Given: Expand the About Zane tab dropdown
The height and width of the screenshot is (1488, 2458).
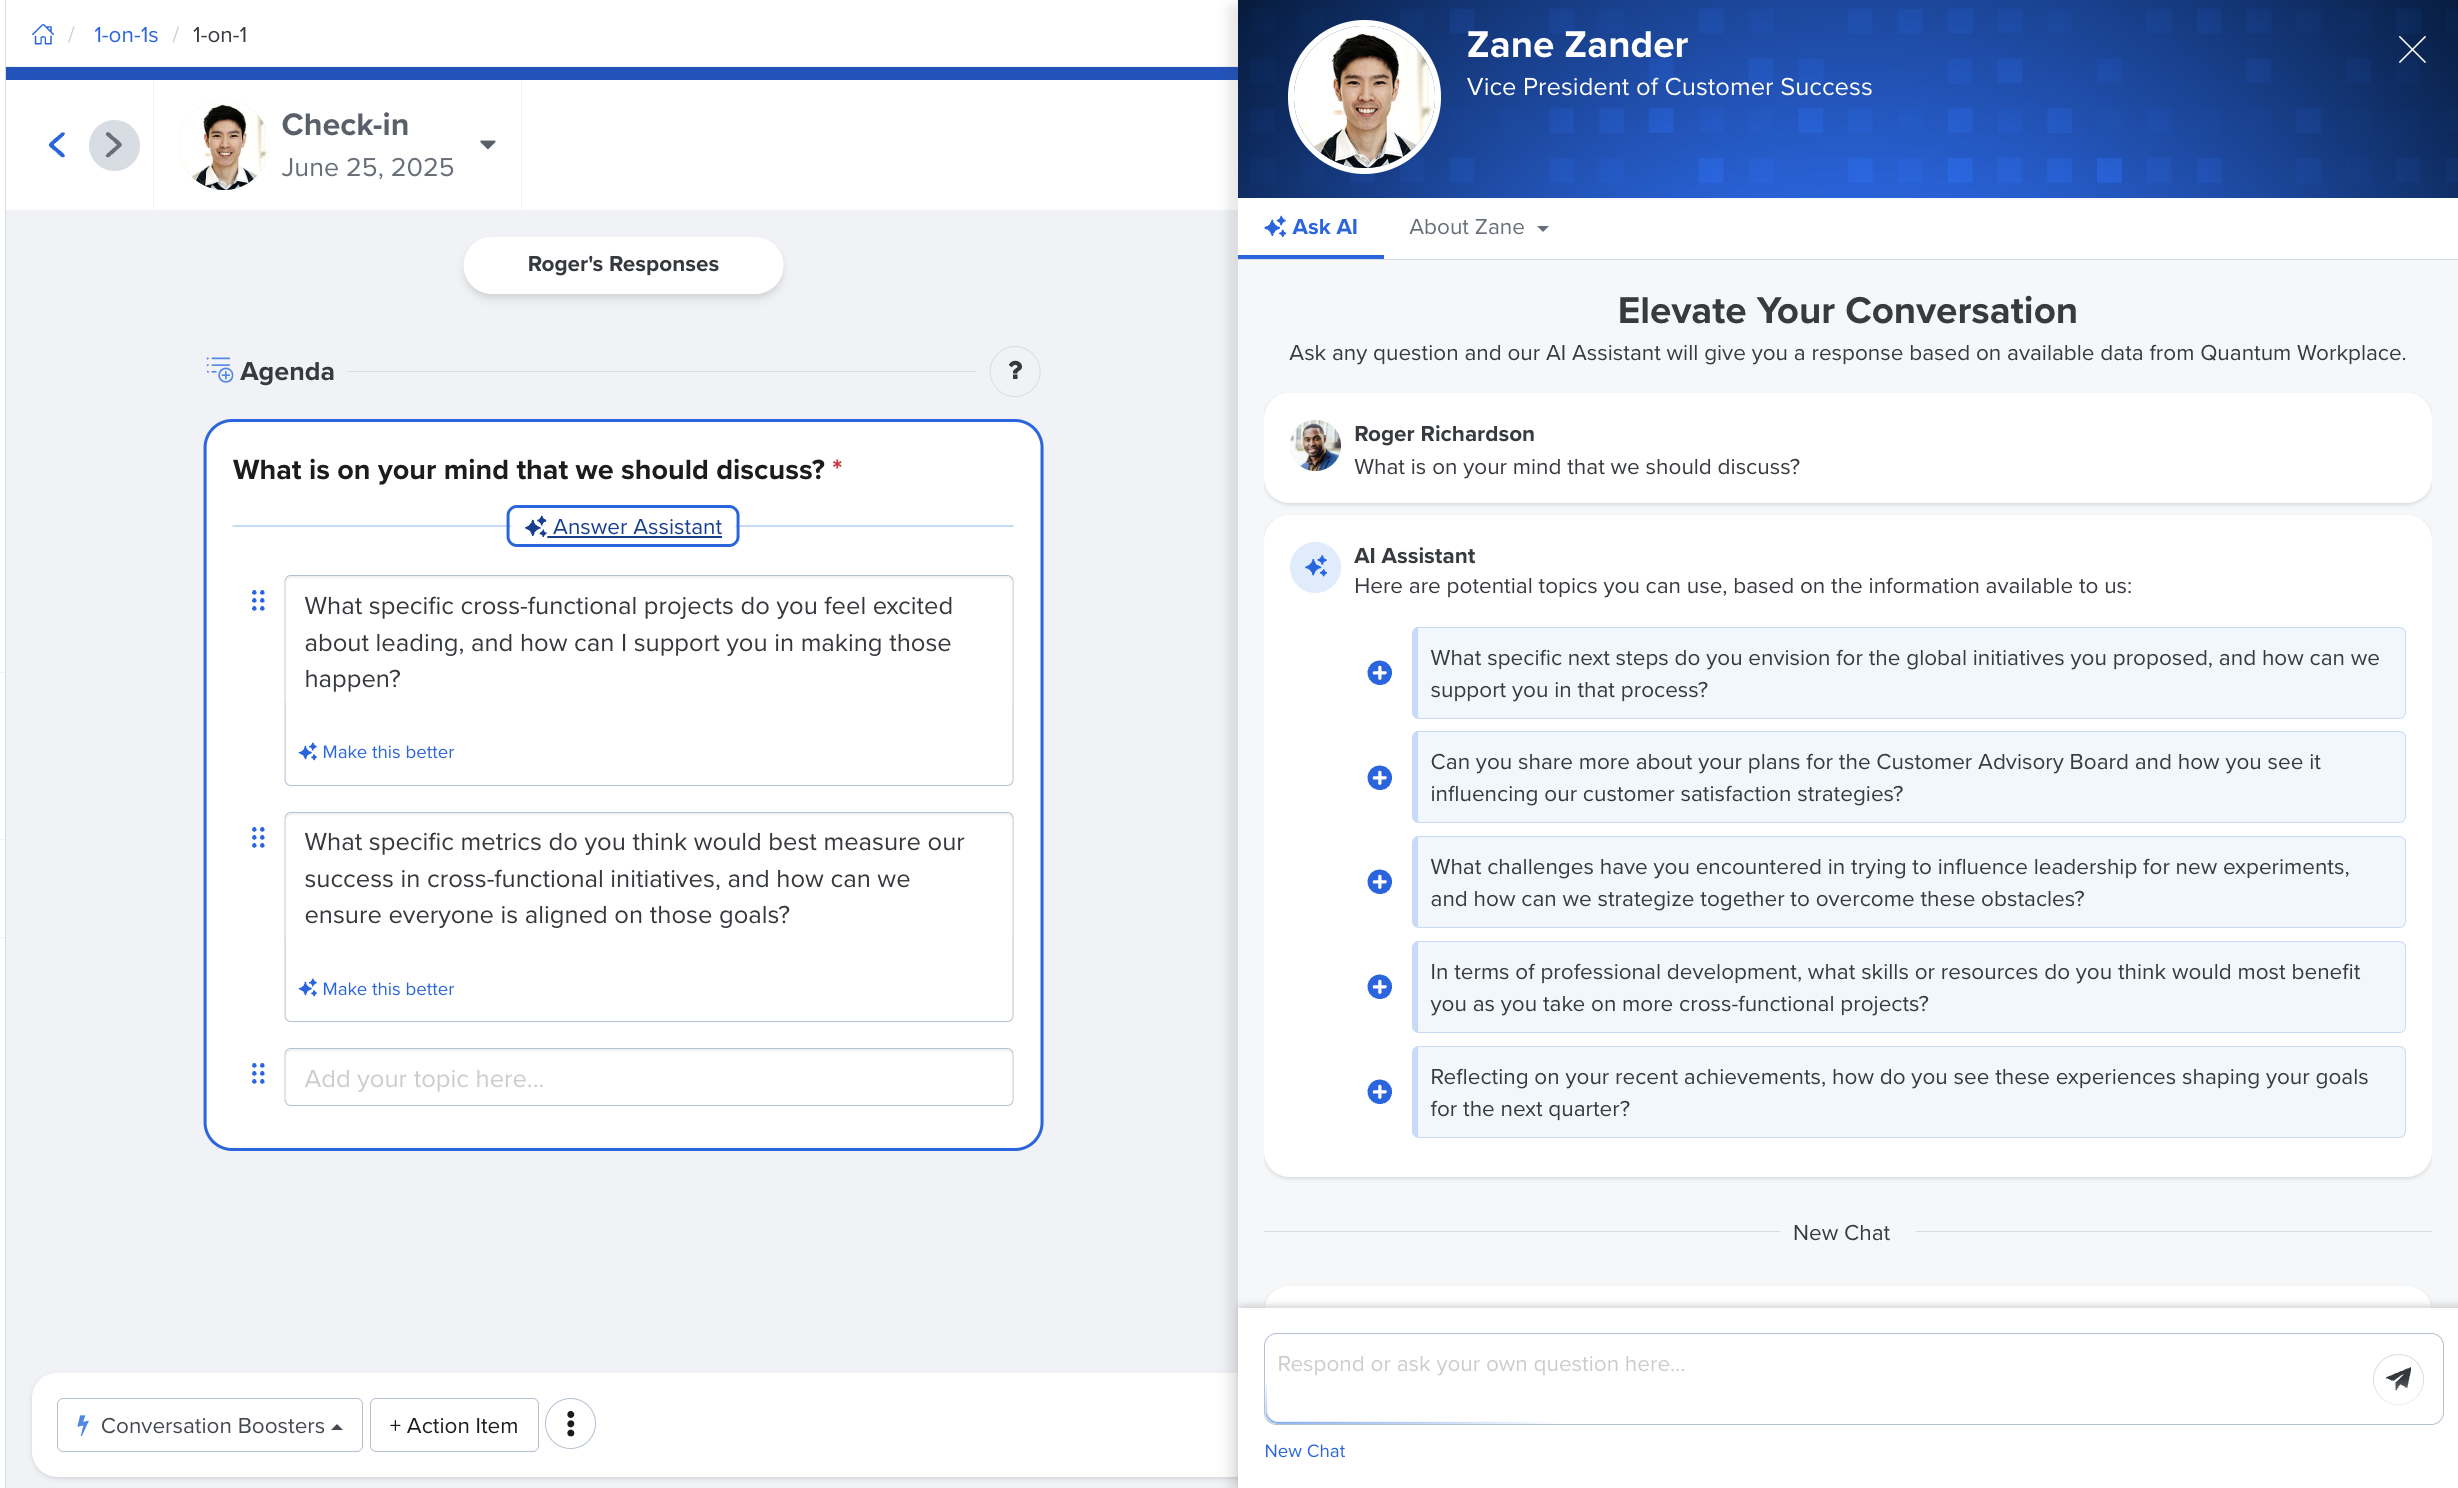Looking at the screenshot, I should tap(1478, 228).
